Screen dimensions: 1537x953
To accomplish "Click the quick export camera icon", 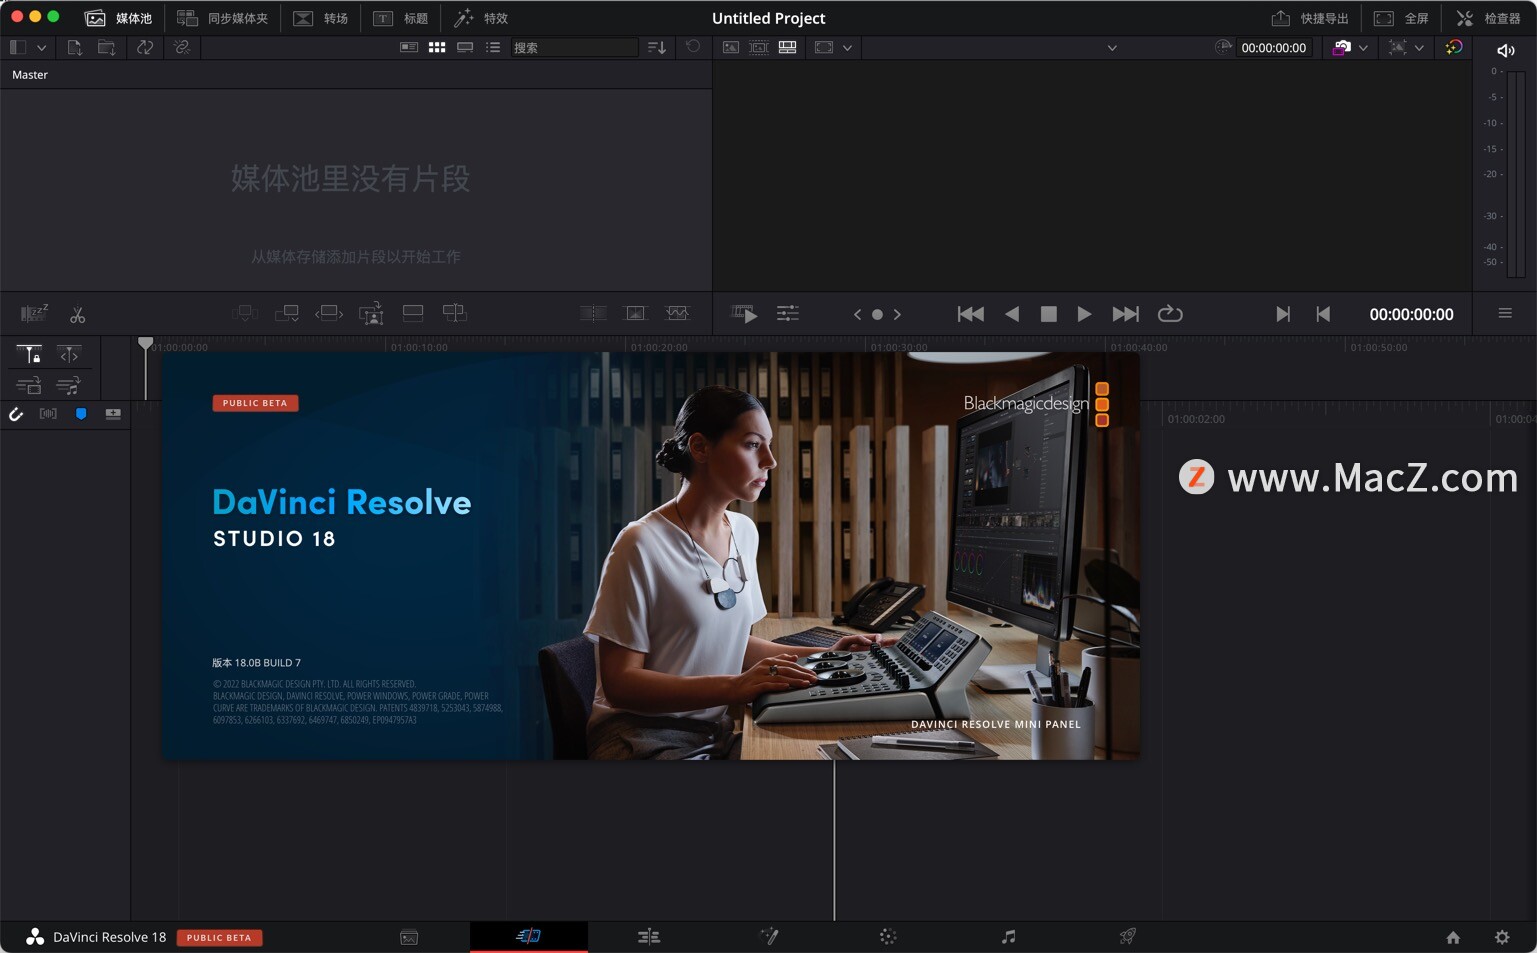I will [1342, 47].
